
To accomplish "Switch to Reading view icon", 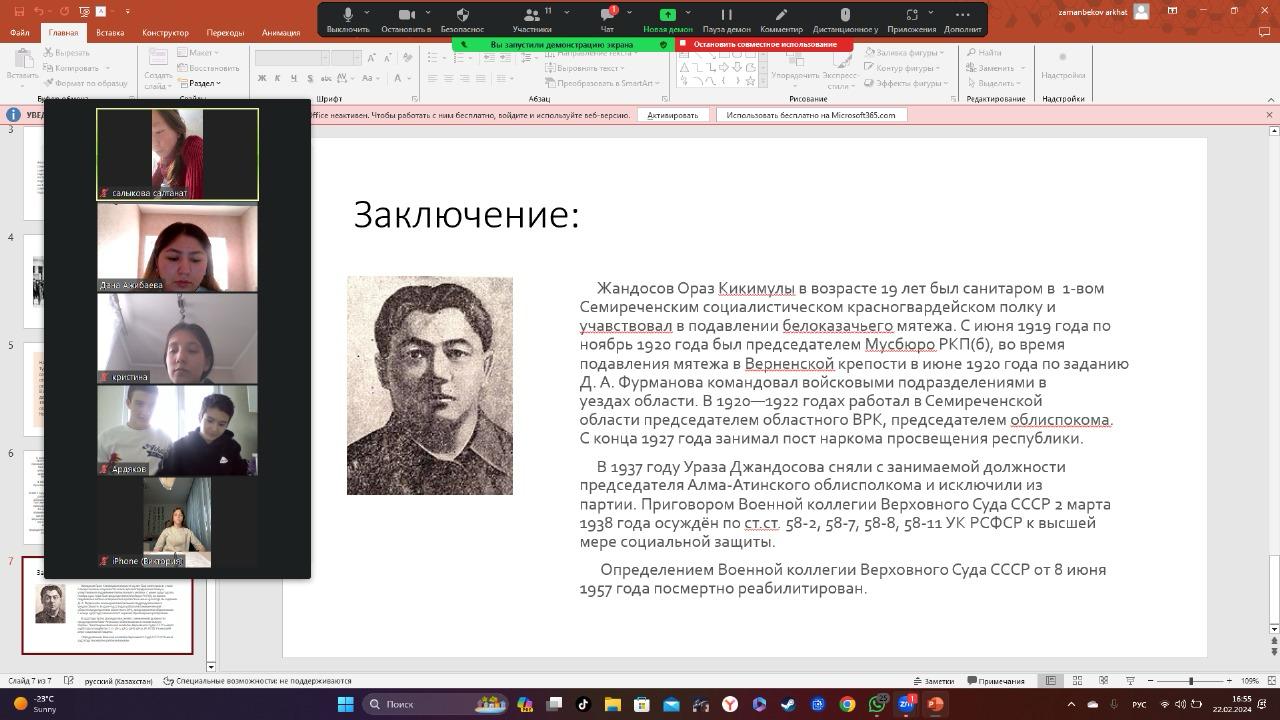I will click(1103, 681).
